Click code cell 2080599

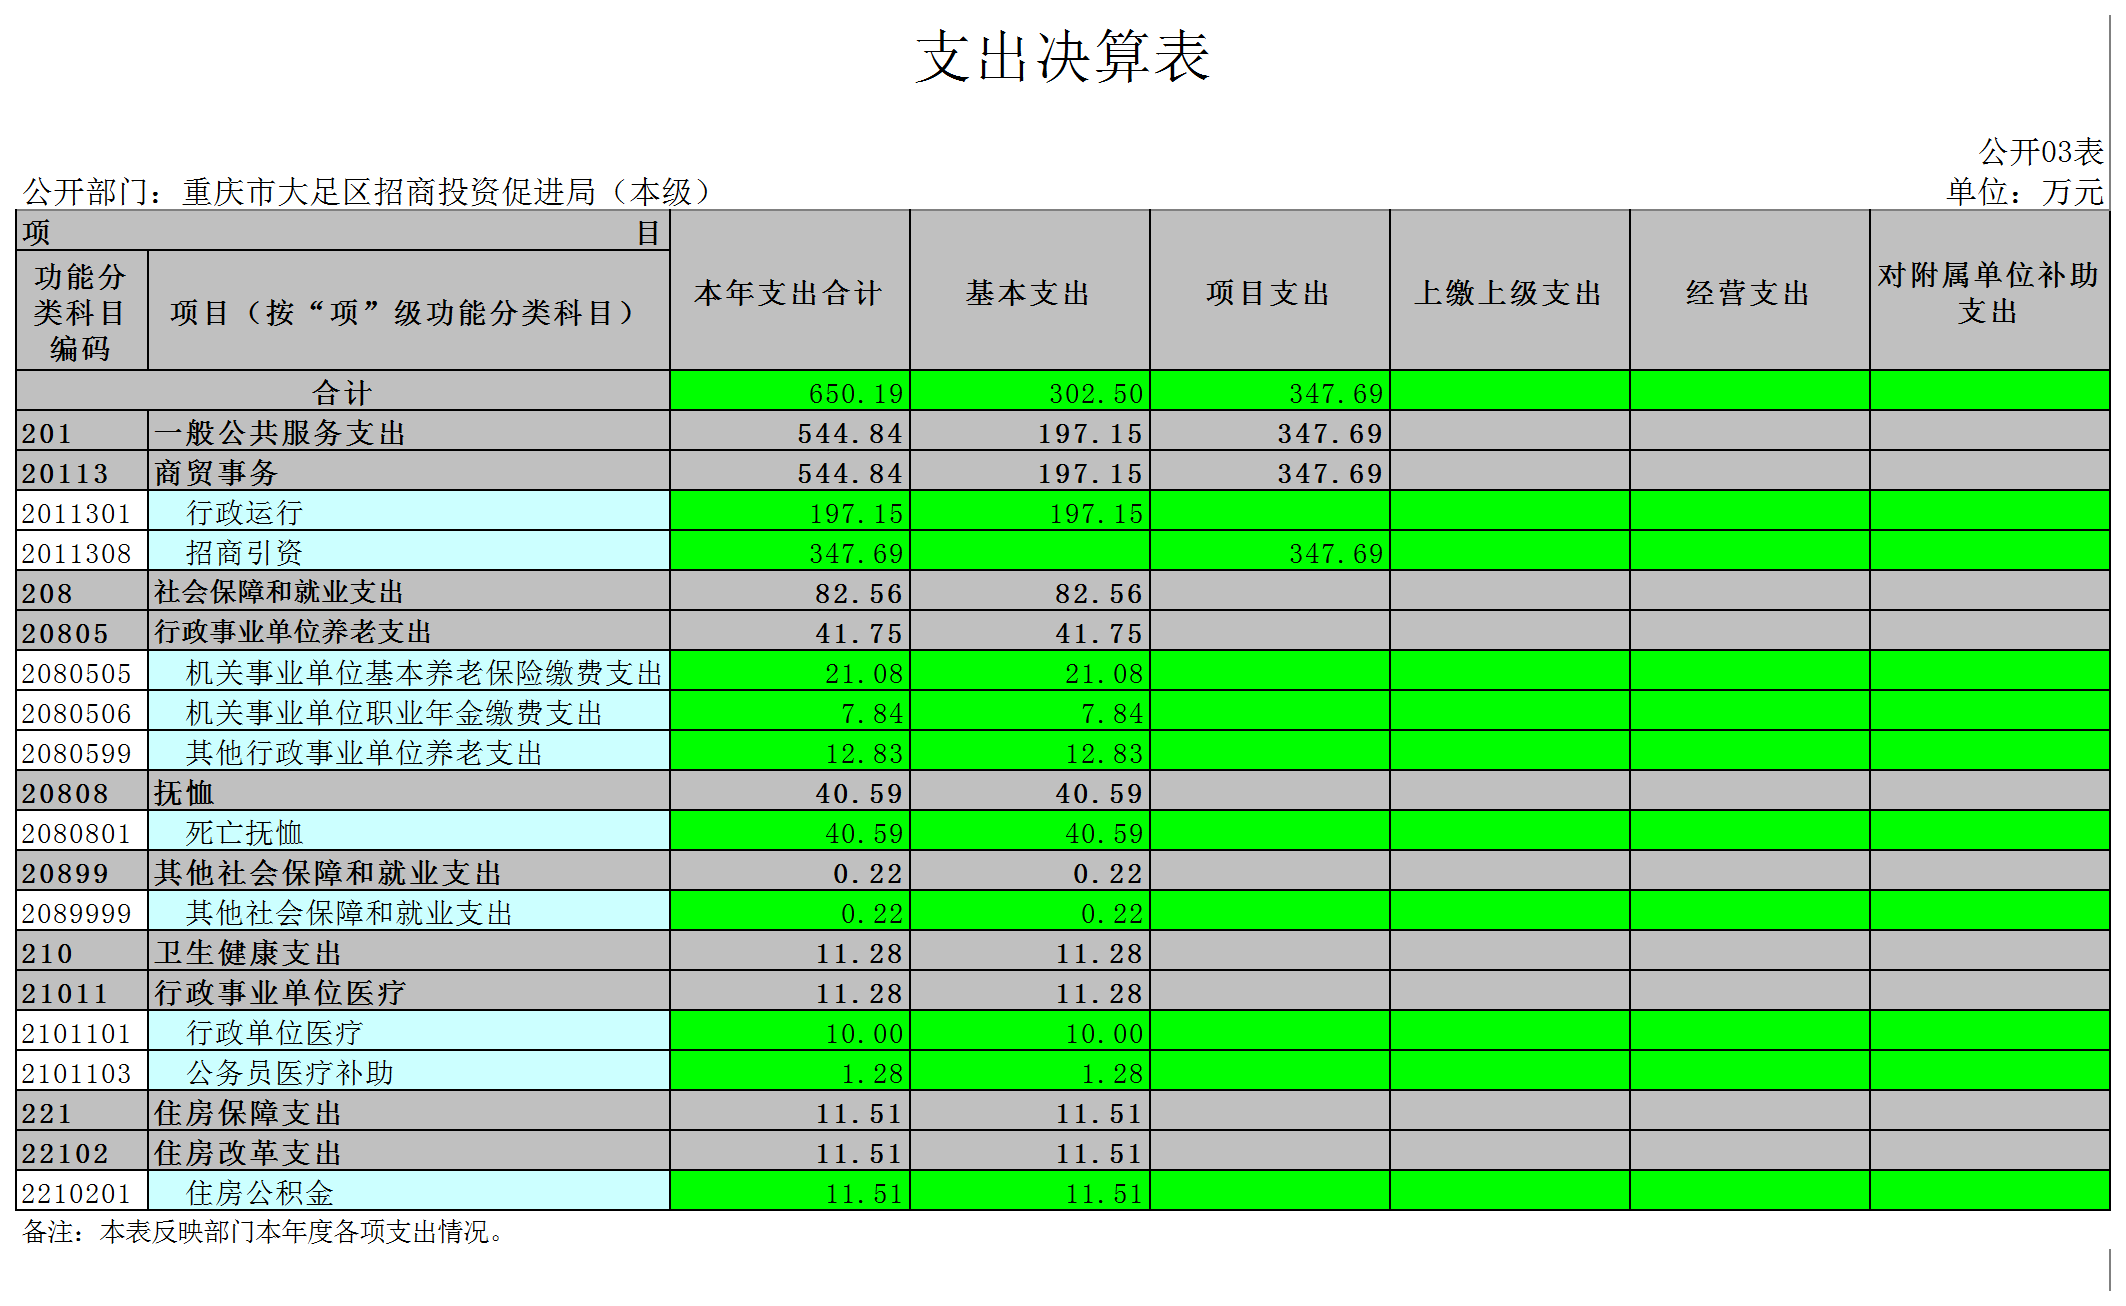click(82, 751)
